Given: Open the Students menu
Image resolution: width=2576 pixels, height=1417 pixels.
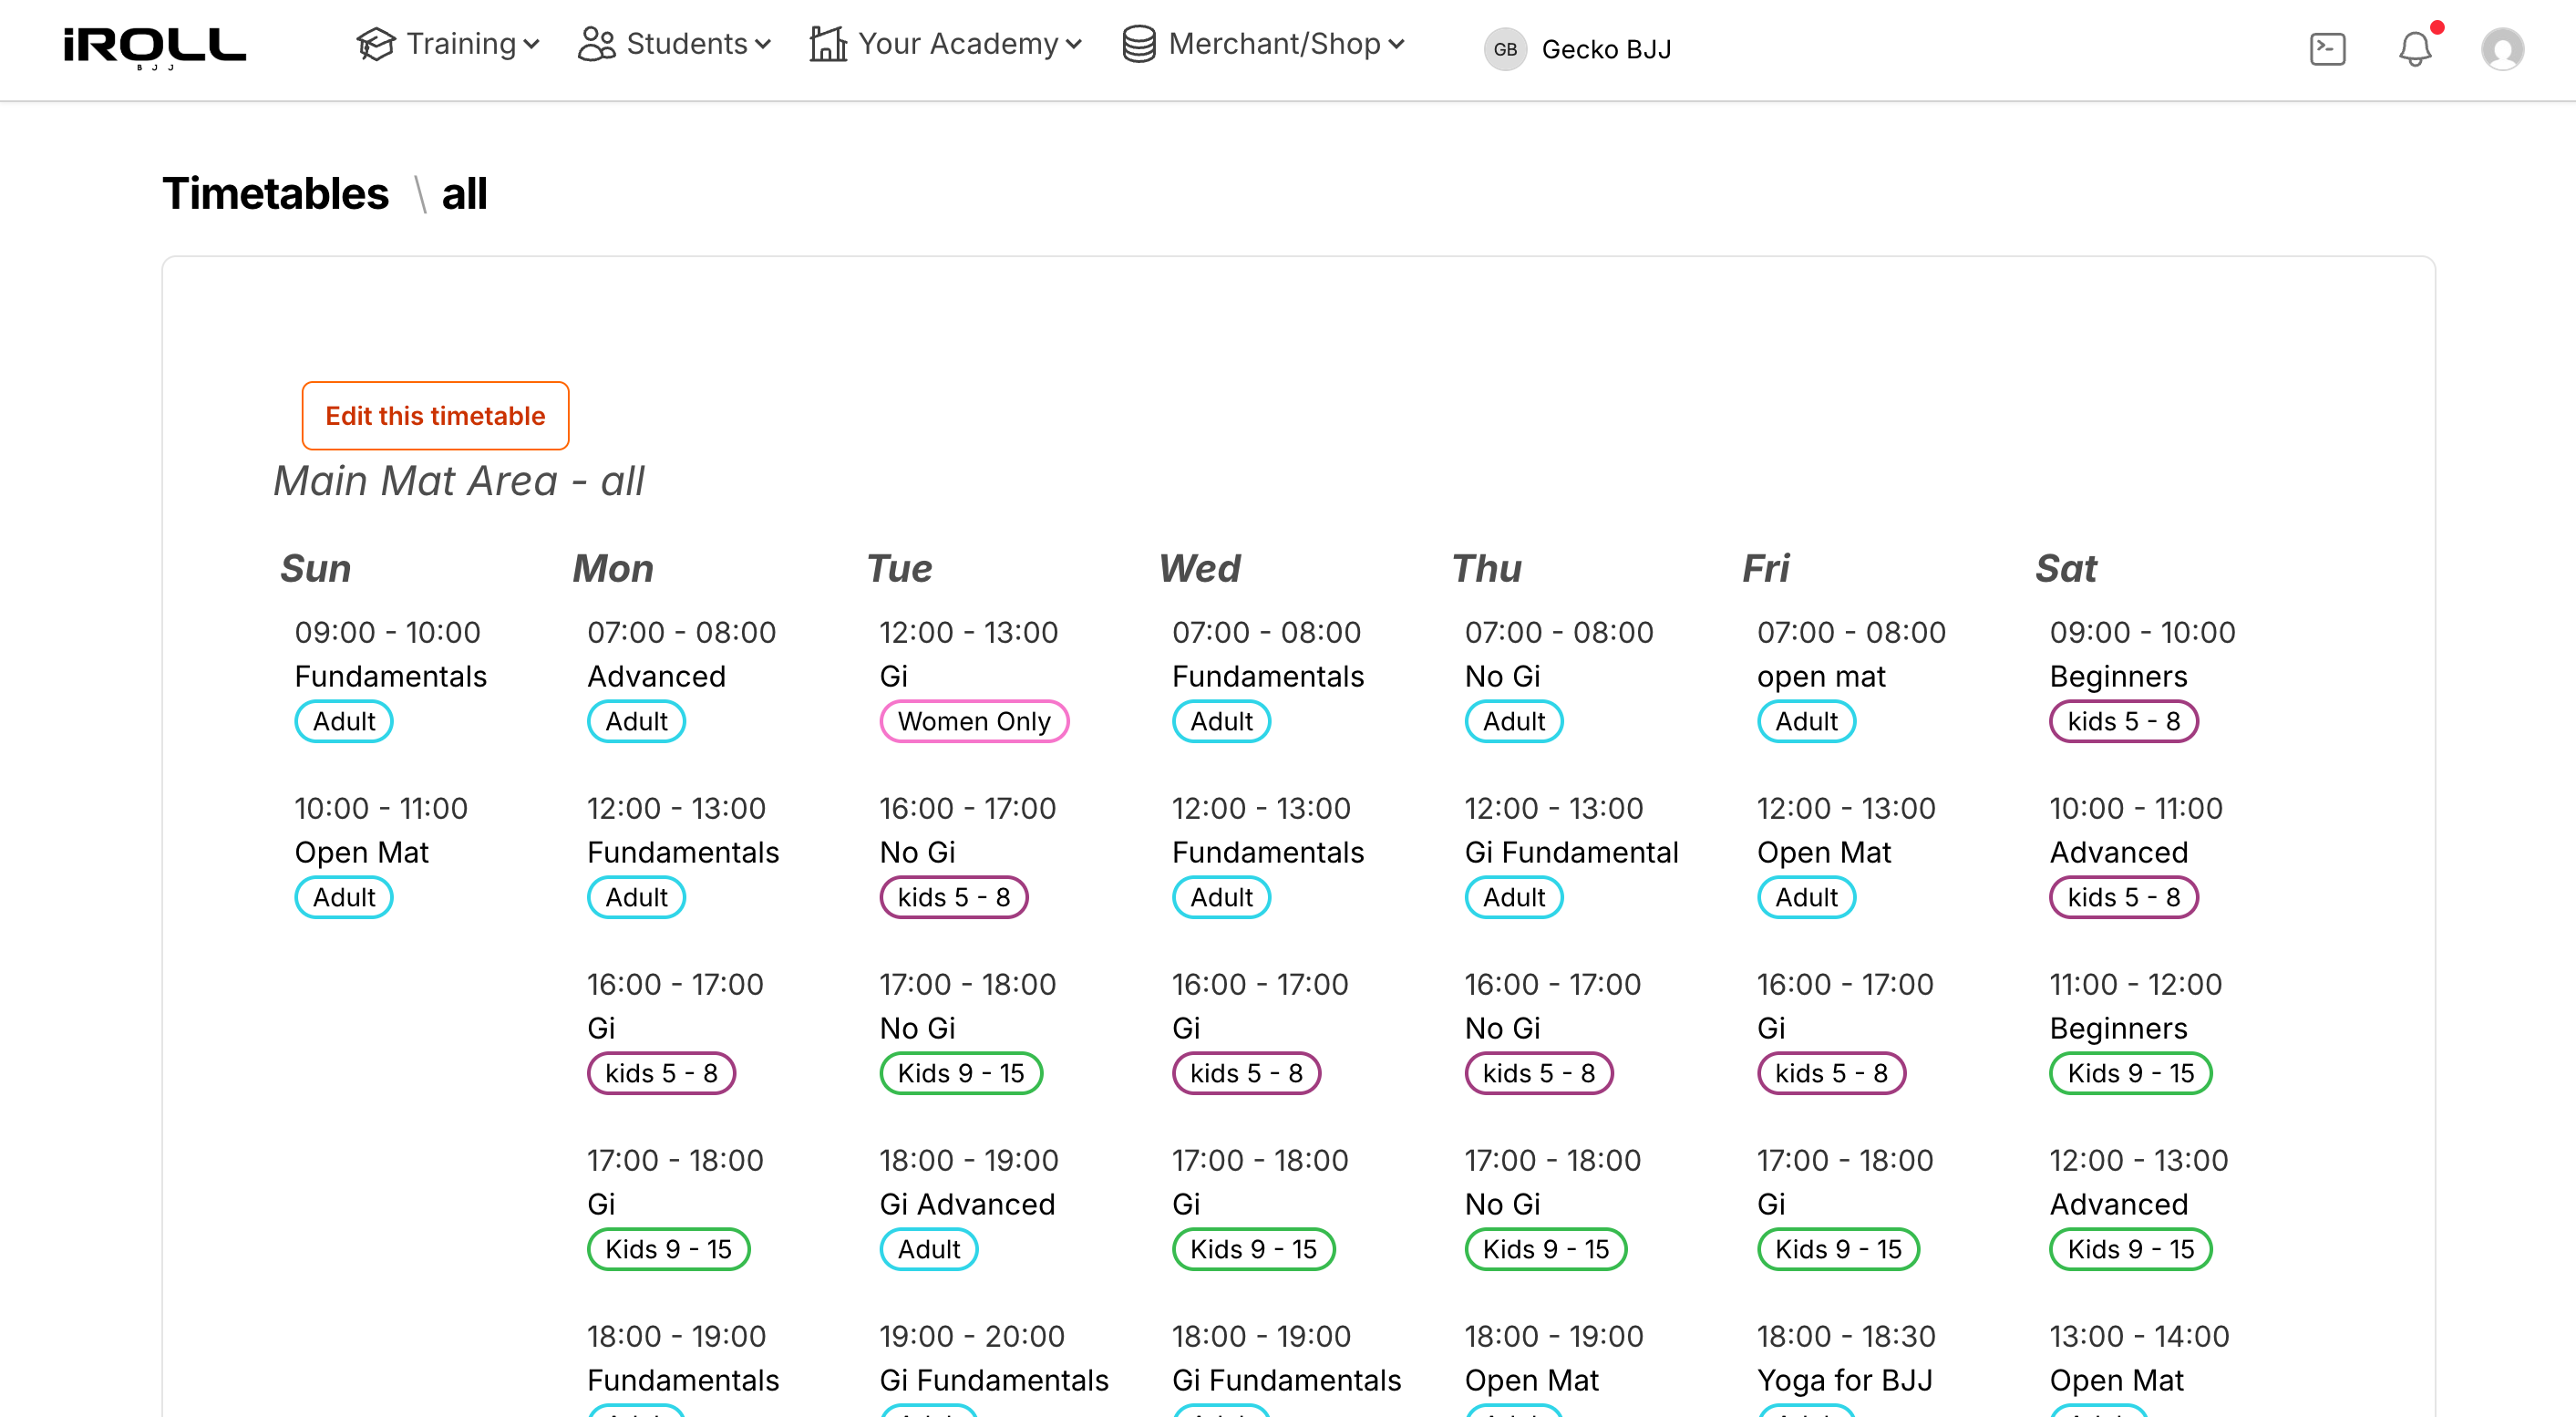Looking at the screenshot, I should pyautogui.click(x=674, y=44).
